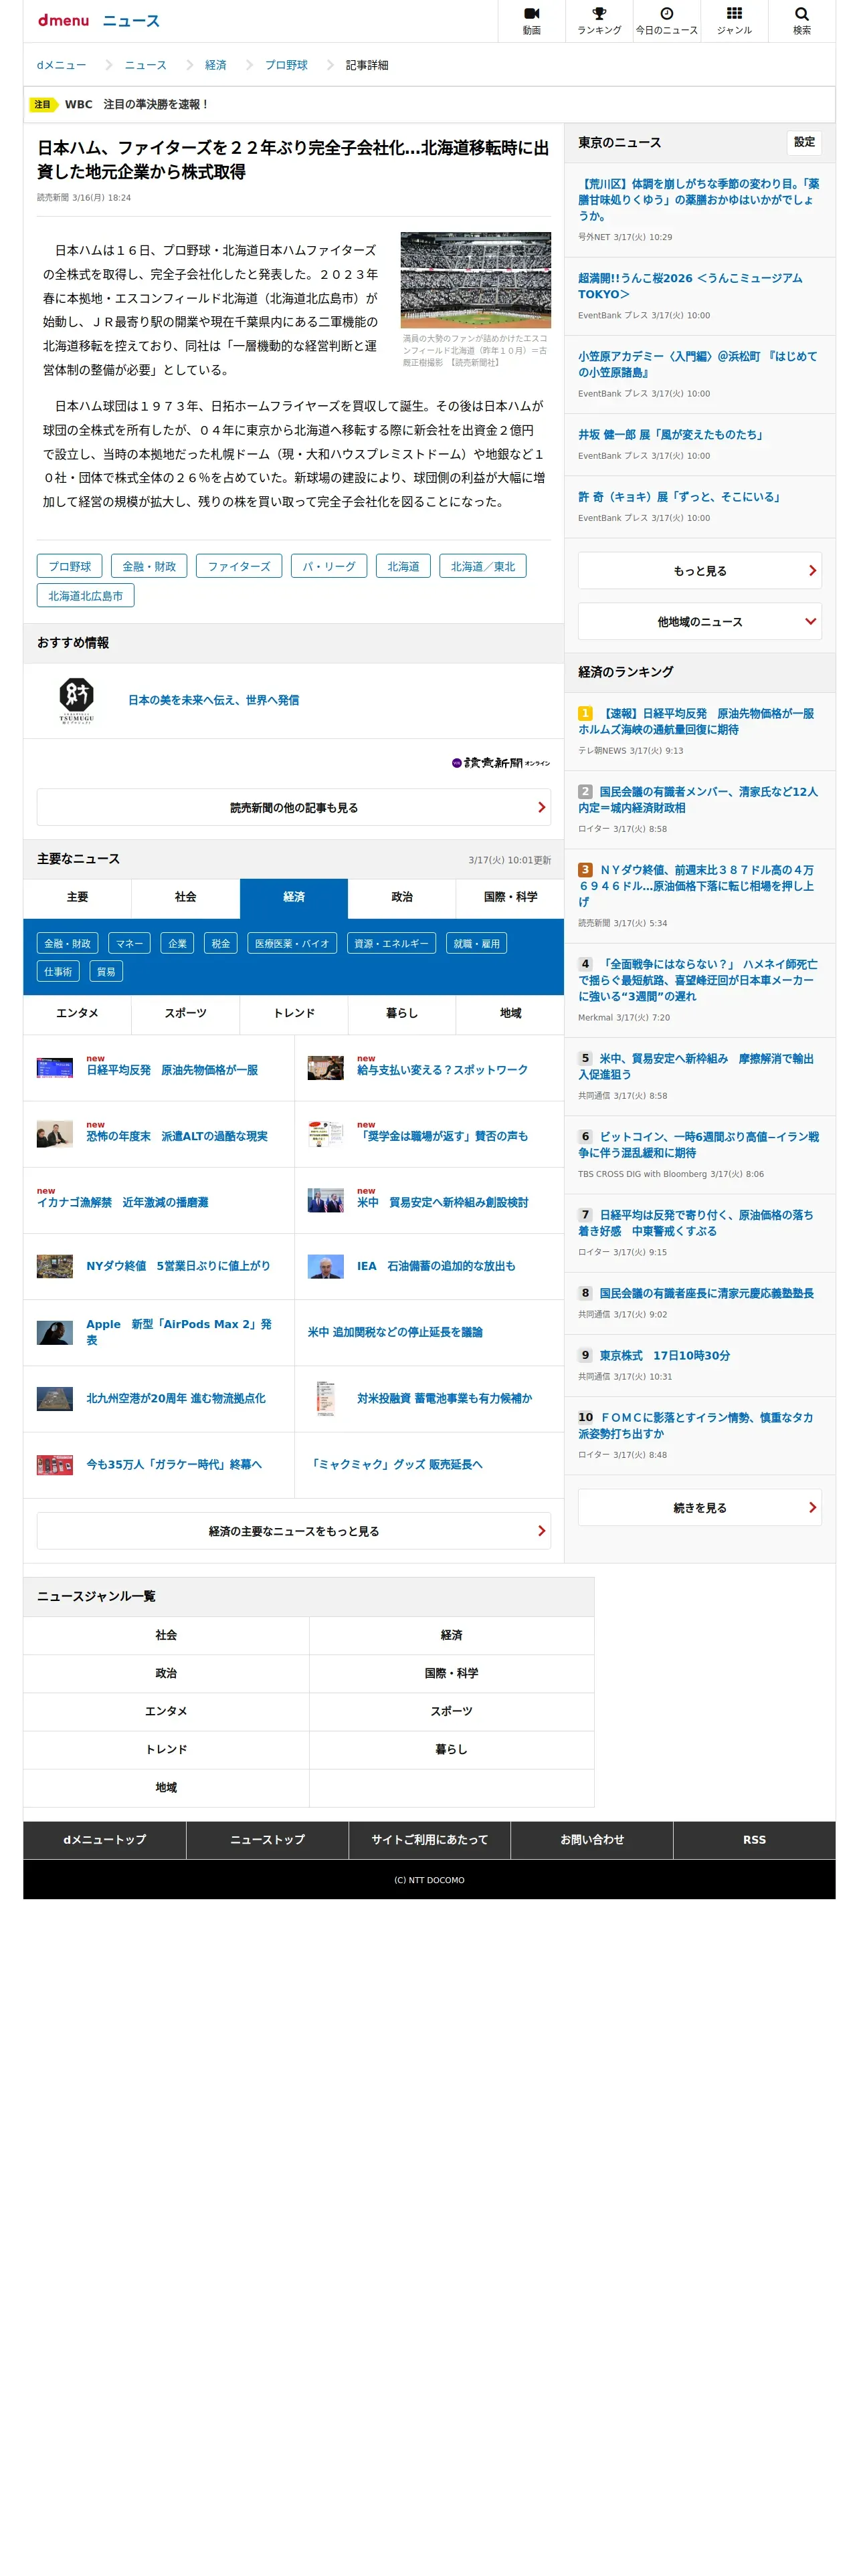Click the ファイターズ article tag

tap(239, 567)
